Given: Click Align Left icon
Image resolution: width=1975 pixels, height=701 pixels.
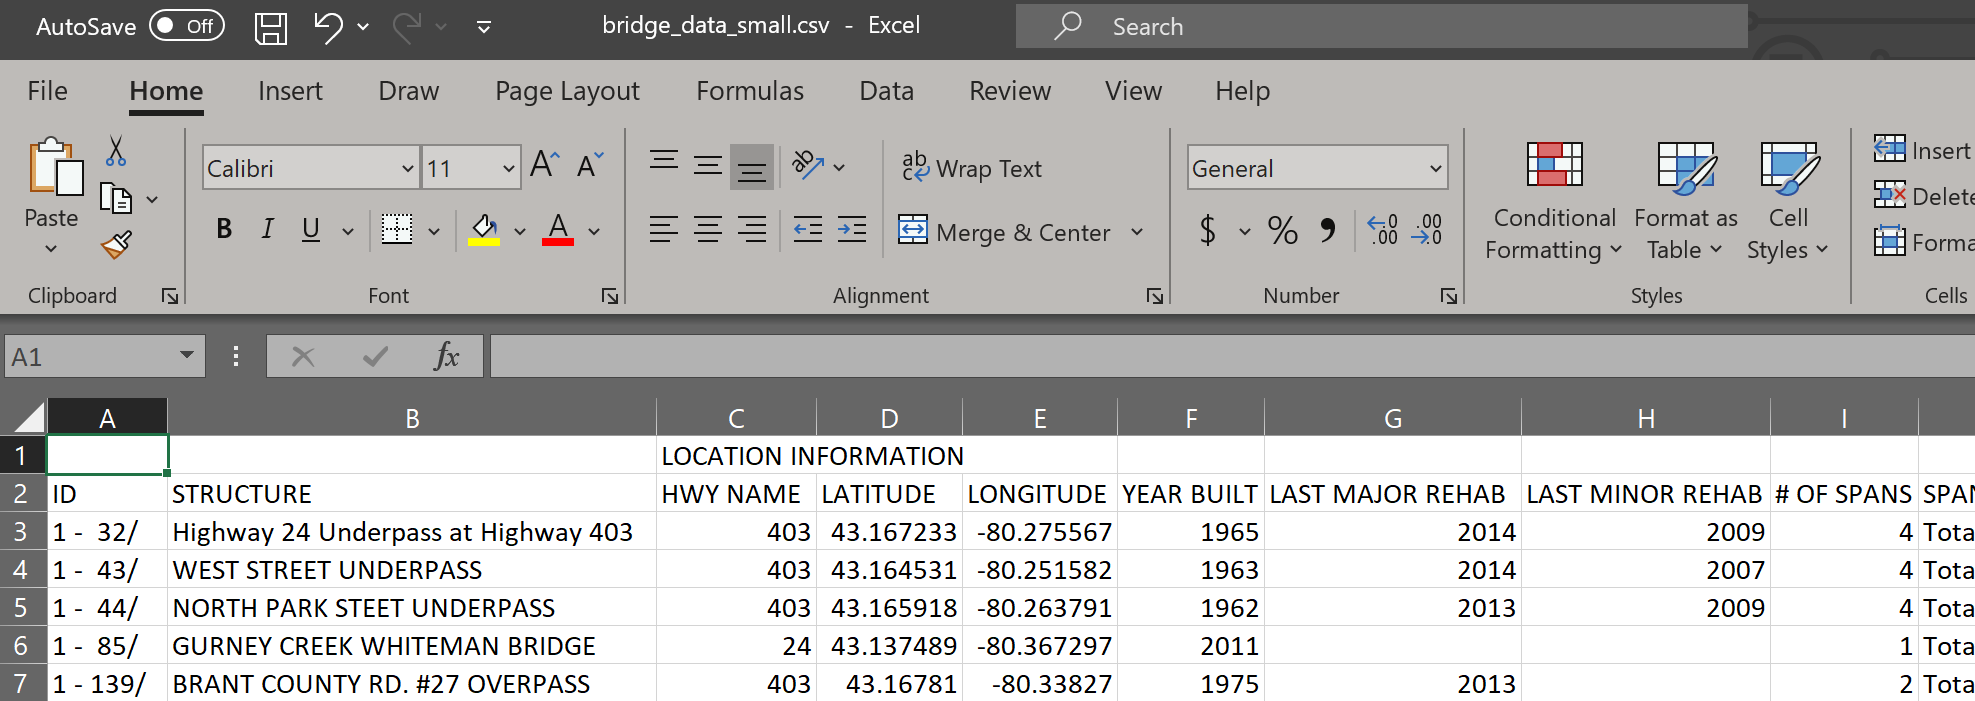Looking at the screenshot, I should pos(664,230).
